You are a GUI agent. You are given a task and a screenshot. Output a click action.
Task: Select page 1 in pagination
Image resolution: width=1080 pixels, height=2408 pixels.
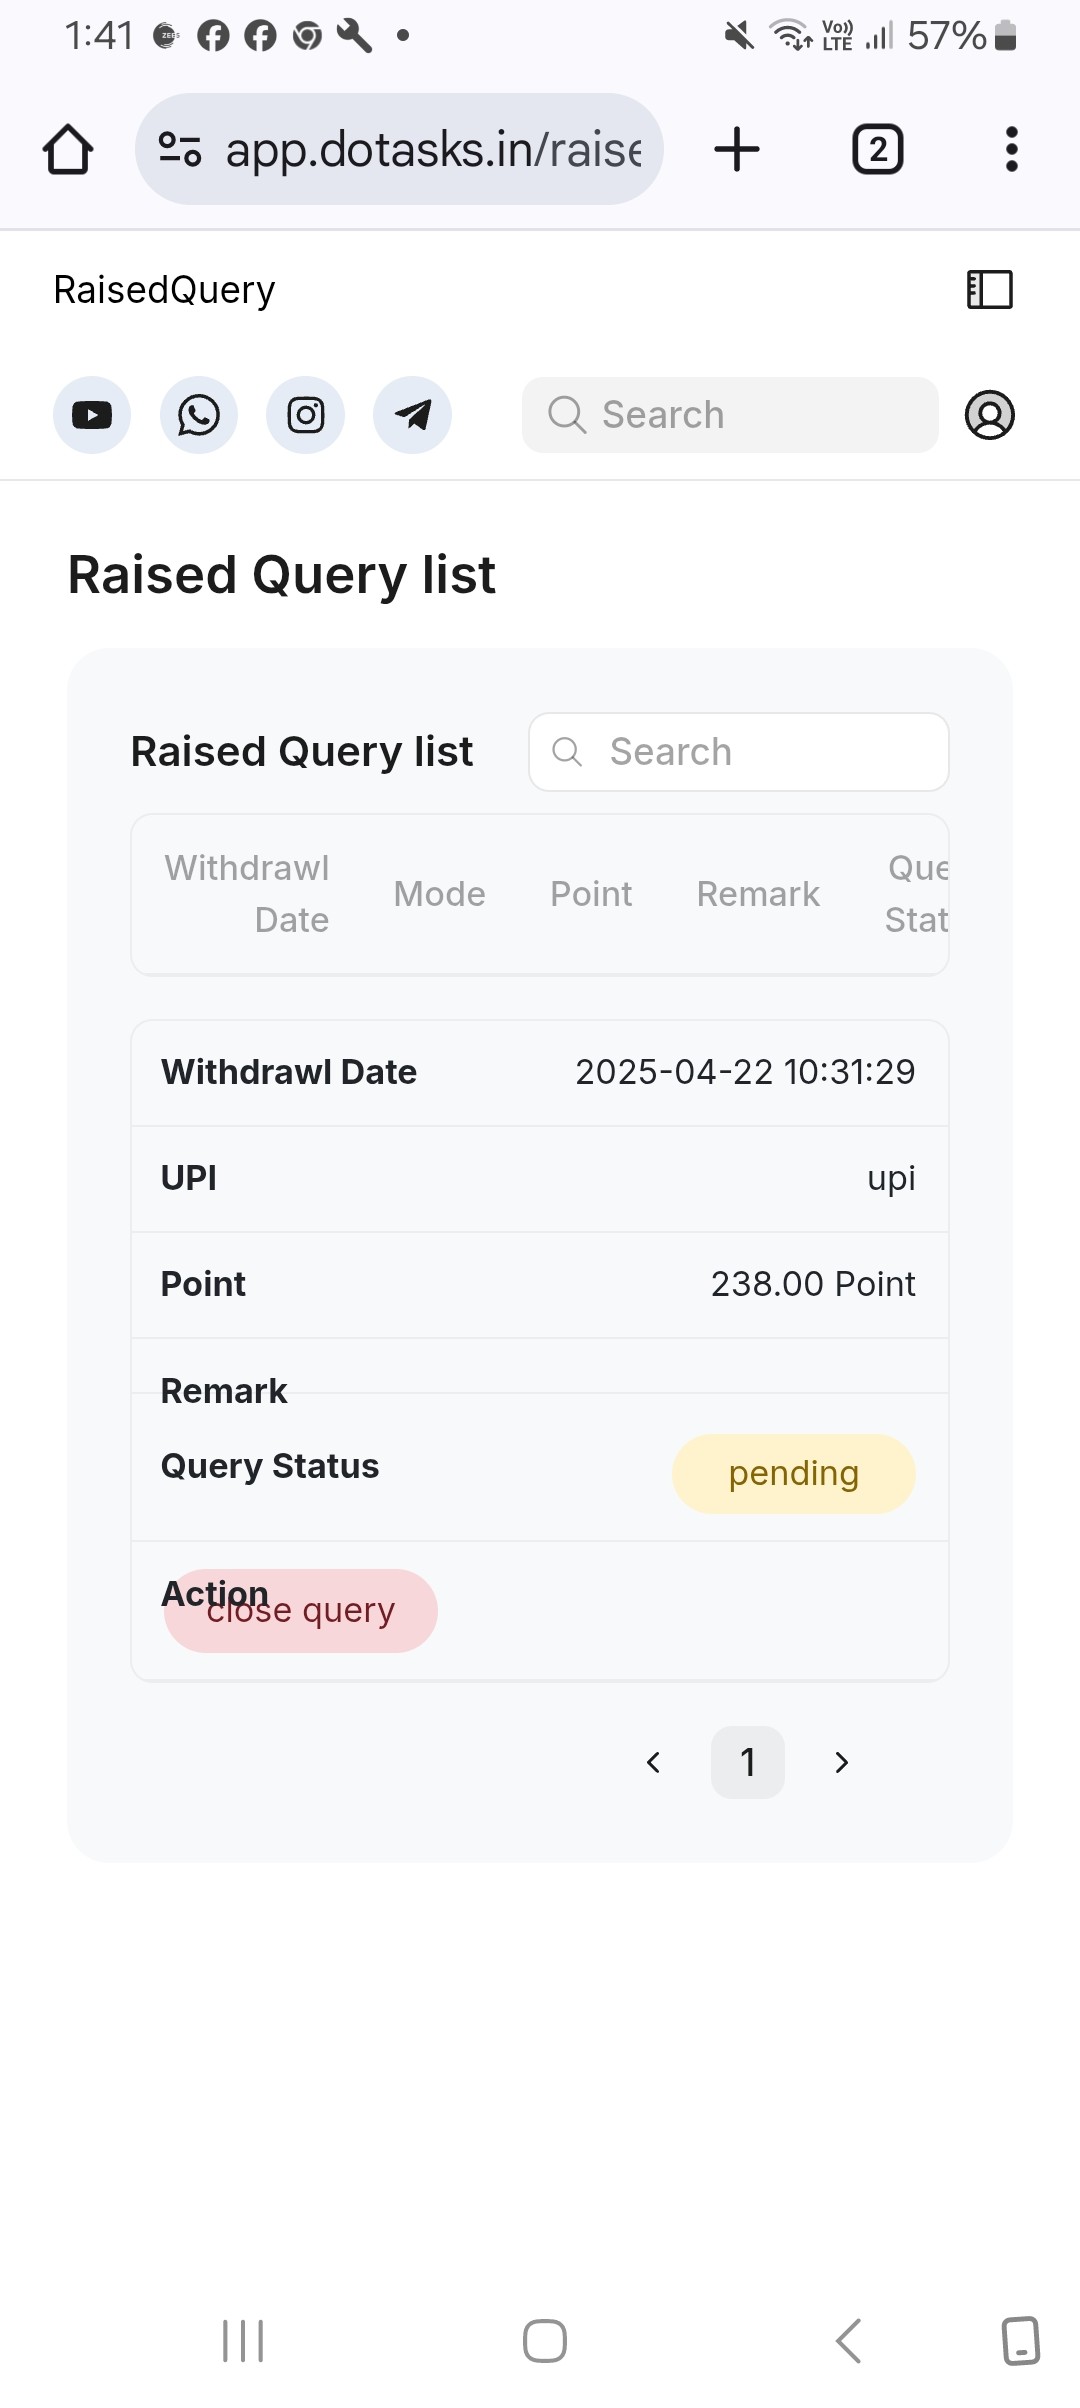pyautogui.click(x=748, y=1762)
